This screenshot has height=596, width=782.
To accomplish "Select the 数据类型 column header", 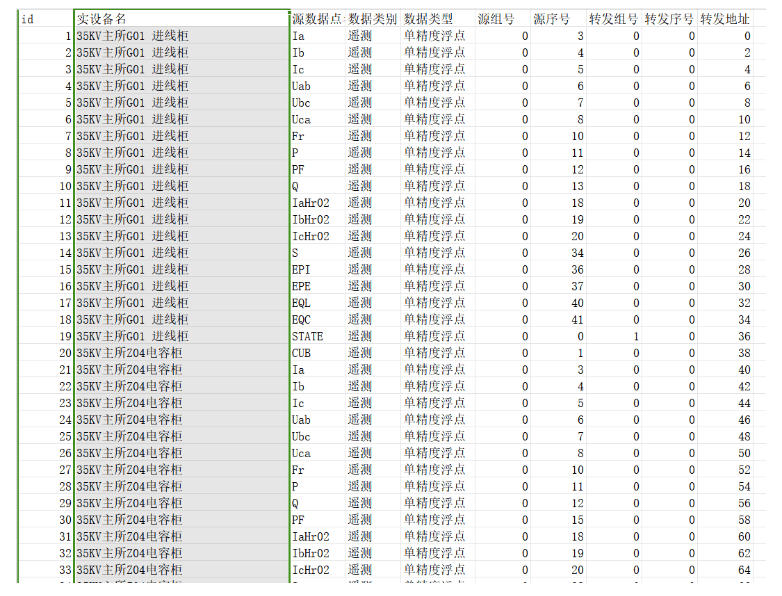I will (429, 19).
